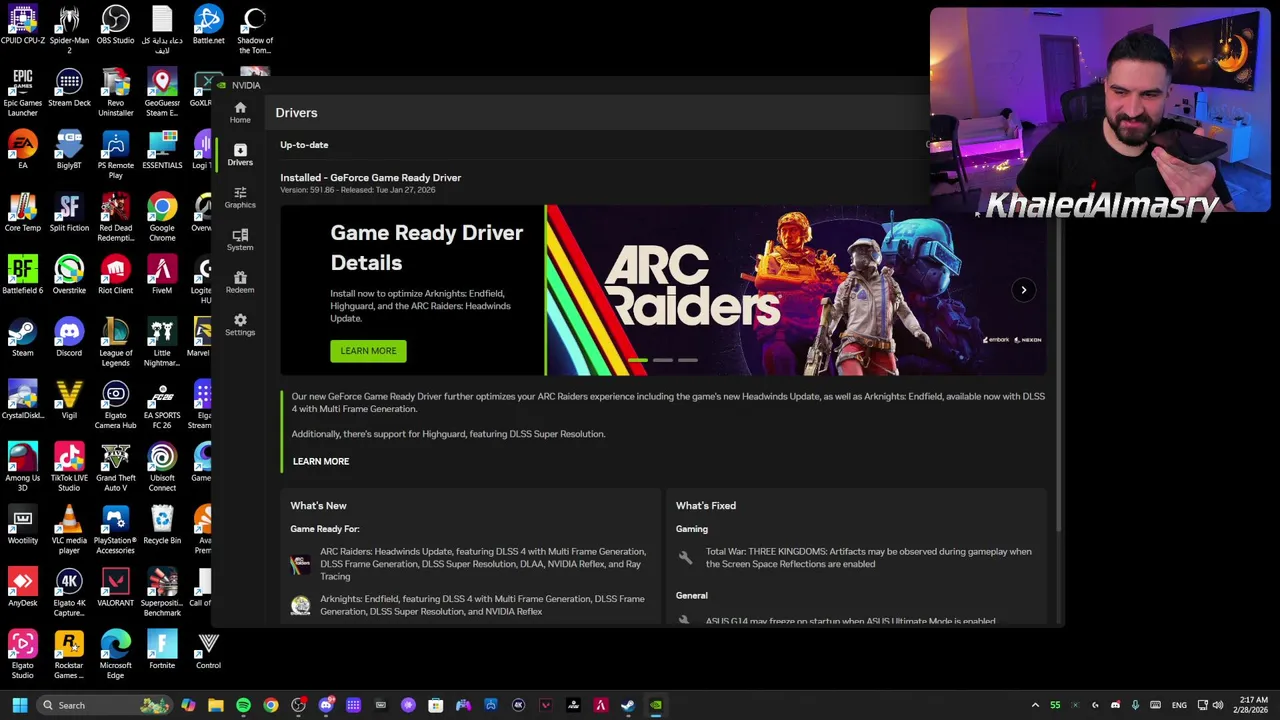1280x720 pixels.
Task: Open the volume control in system tray
Action: [x=1217, y=705]
